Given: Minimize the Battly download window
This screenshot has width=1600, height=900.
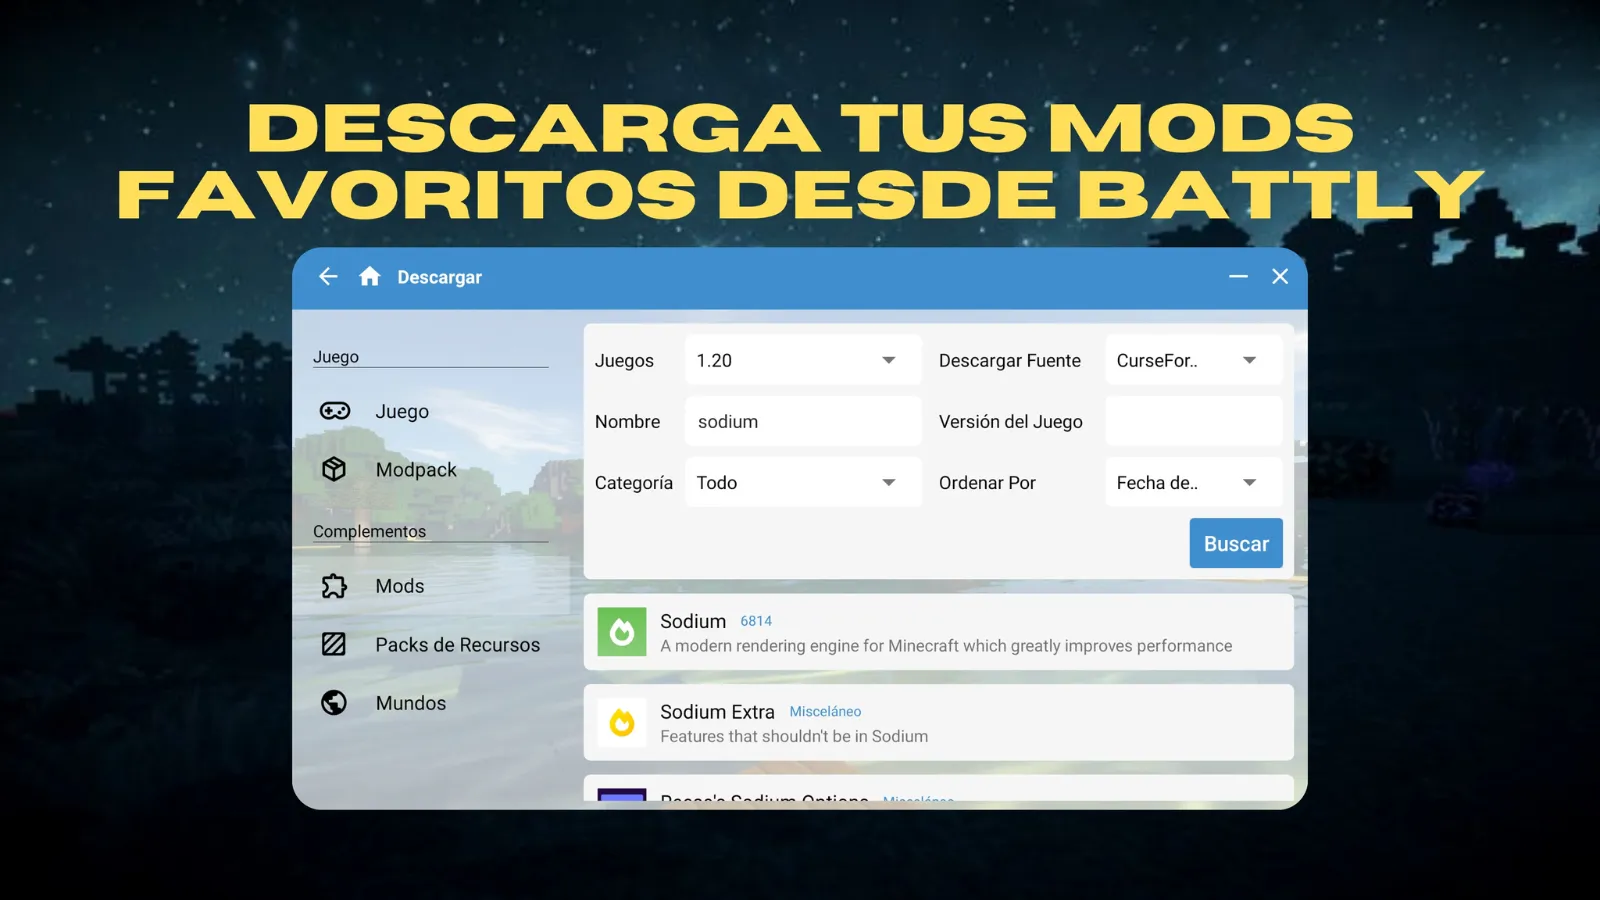Looking at the screenshot, I should pyautogui.click(x=1238, y=277).
